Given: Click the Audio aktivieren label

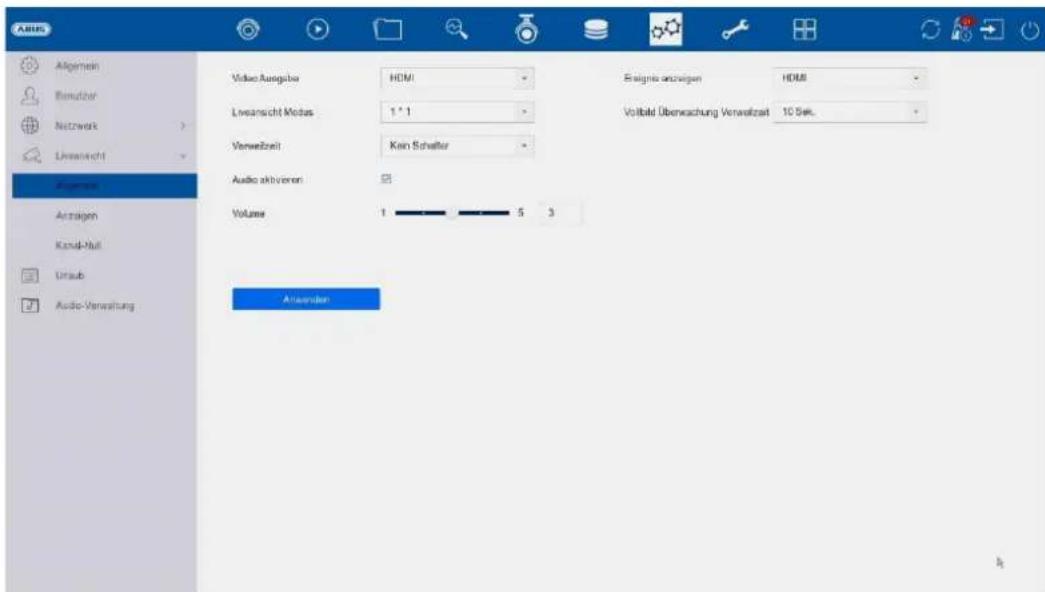Looking at the screenshot, I should [x=267, y=179].
